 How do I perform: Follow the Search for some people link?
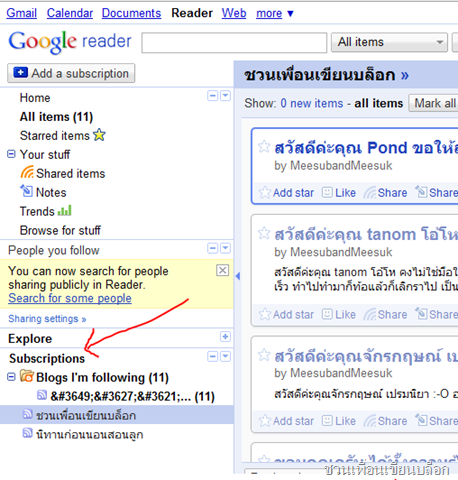tap(70, 298)
